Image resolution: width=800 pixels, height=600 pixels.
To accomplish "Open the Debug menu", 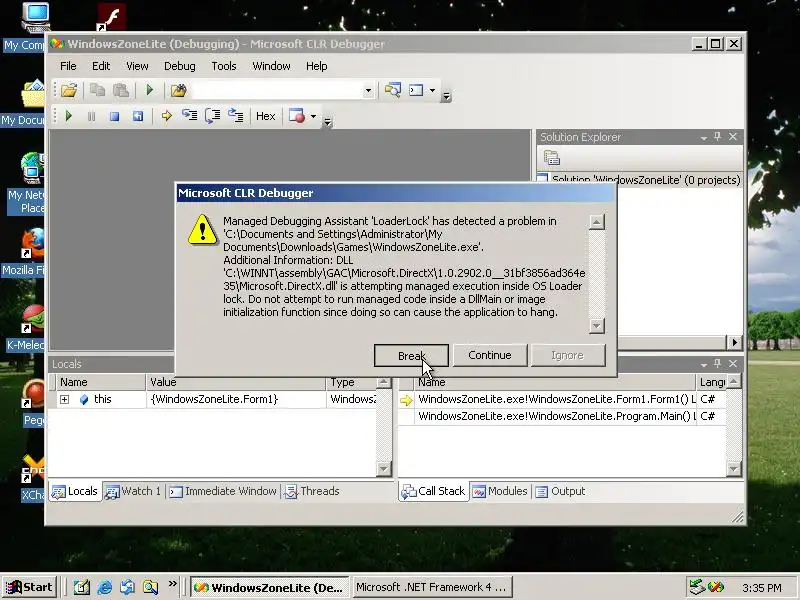I will coord(180,66).
